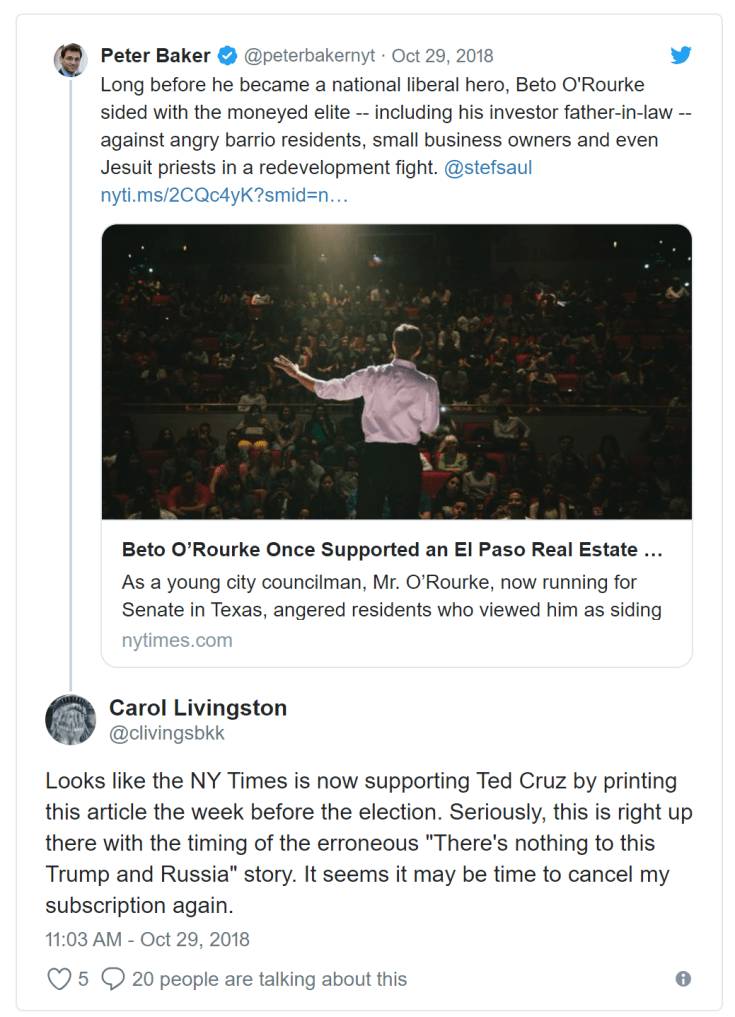
Task: Open the Carol Livingston display name
Action: point(197,708)
